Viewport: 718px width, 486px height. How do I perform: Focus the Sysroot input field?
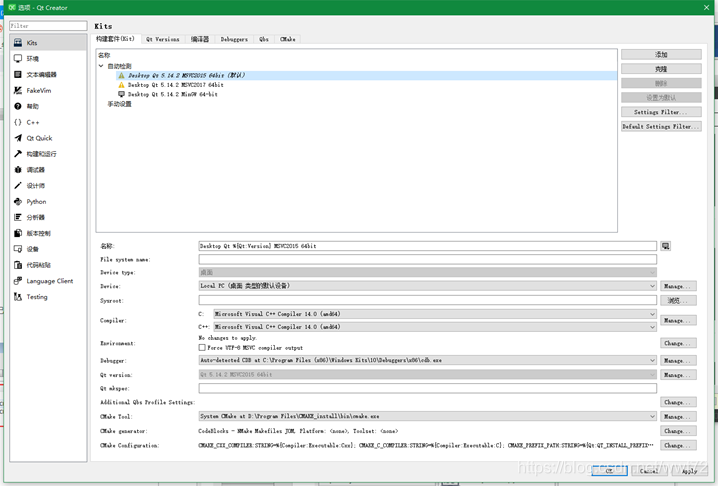click(427, 300)
